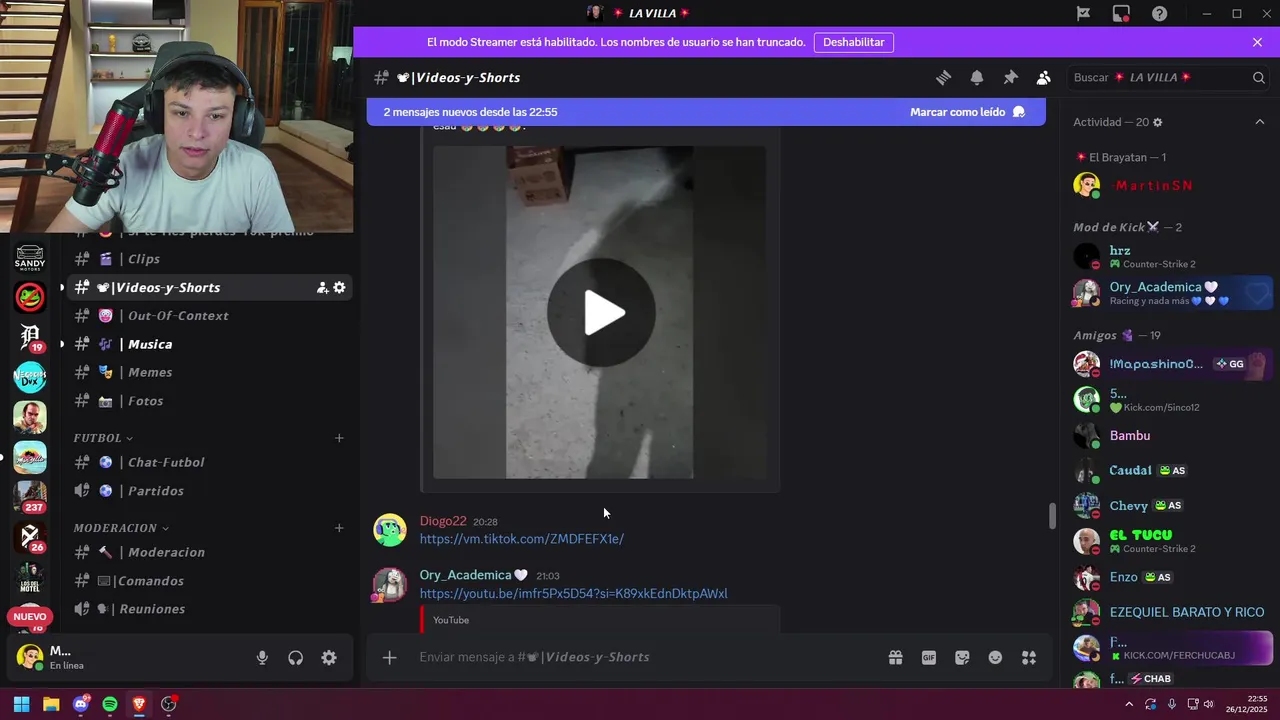
Task: Show pinned messages via pin icon
Action: (x=1010, y=78)
